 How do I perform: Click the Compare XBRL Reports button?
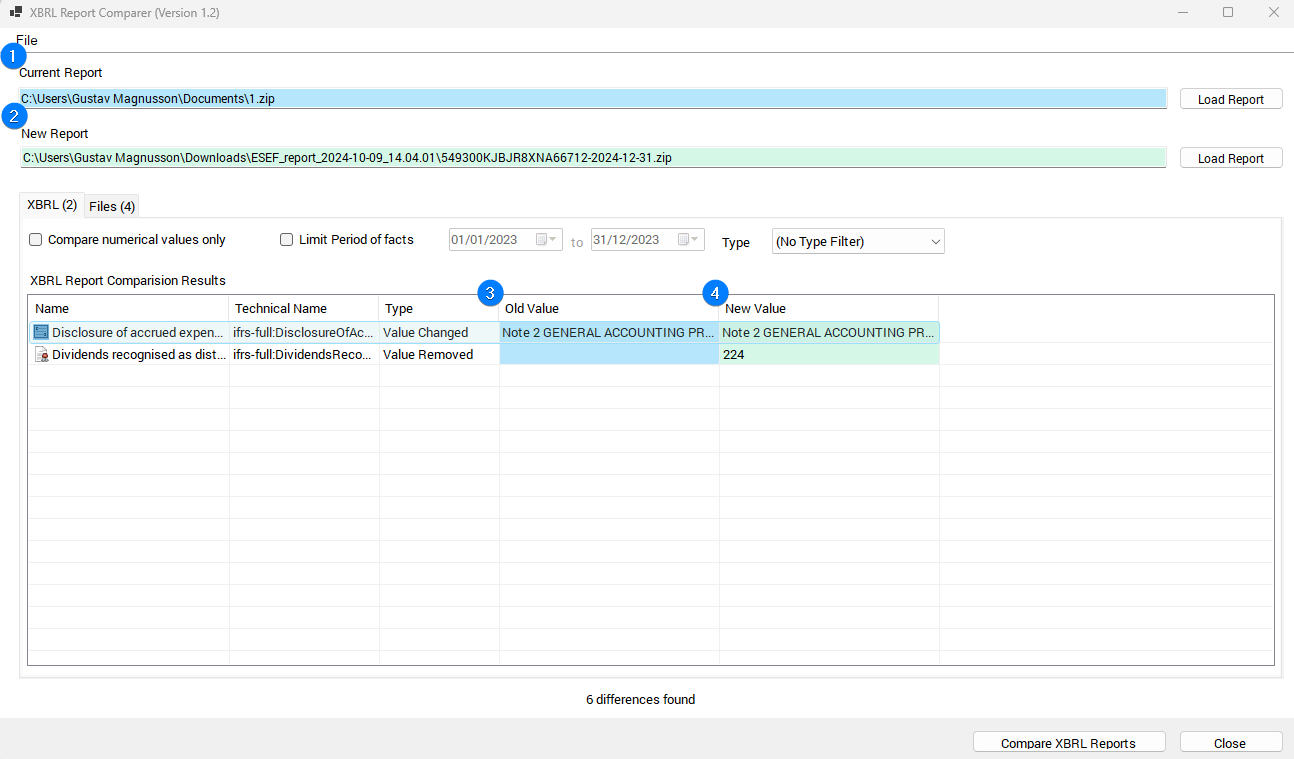click(x=1069, y=743)
